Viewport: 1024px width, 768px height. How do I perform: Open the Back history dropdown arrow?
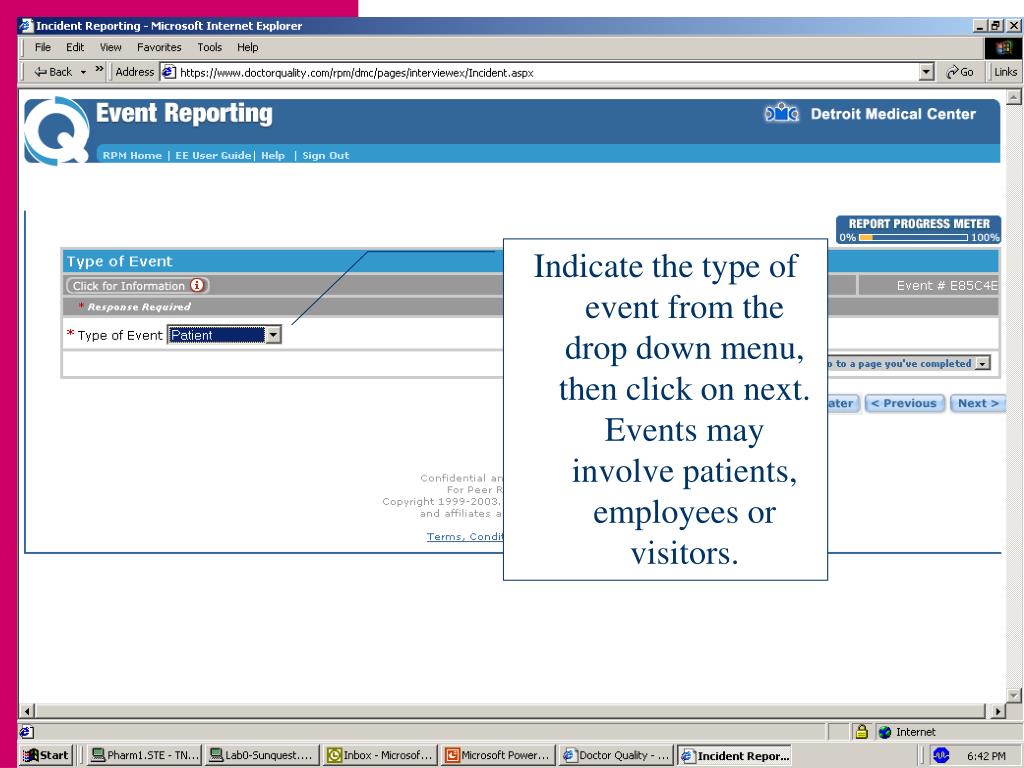(x=83, y=72)
